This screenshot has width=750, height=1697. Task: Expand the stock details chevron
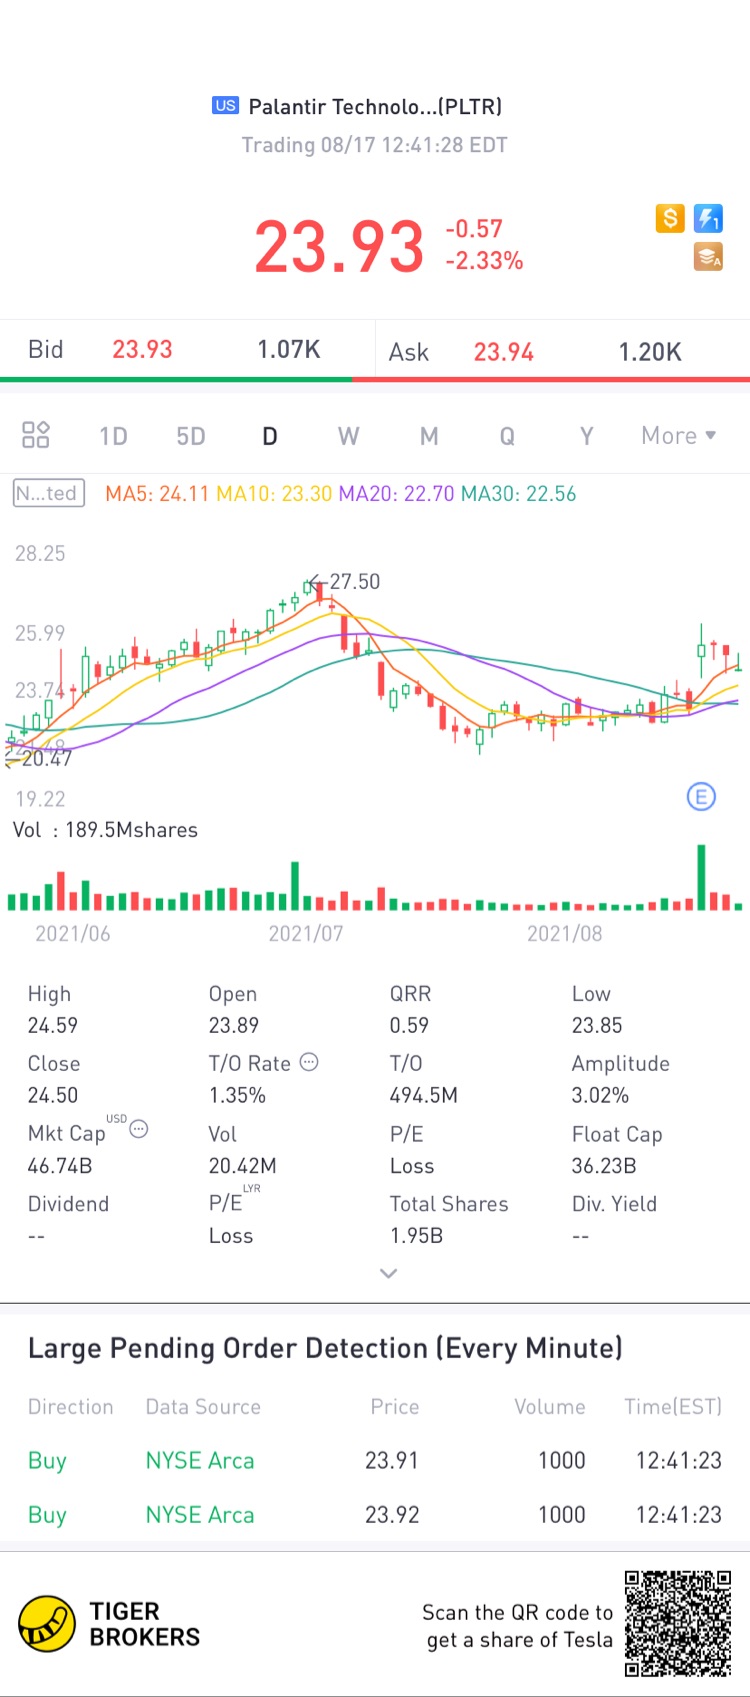click(389, 1273)
